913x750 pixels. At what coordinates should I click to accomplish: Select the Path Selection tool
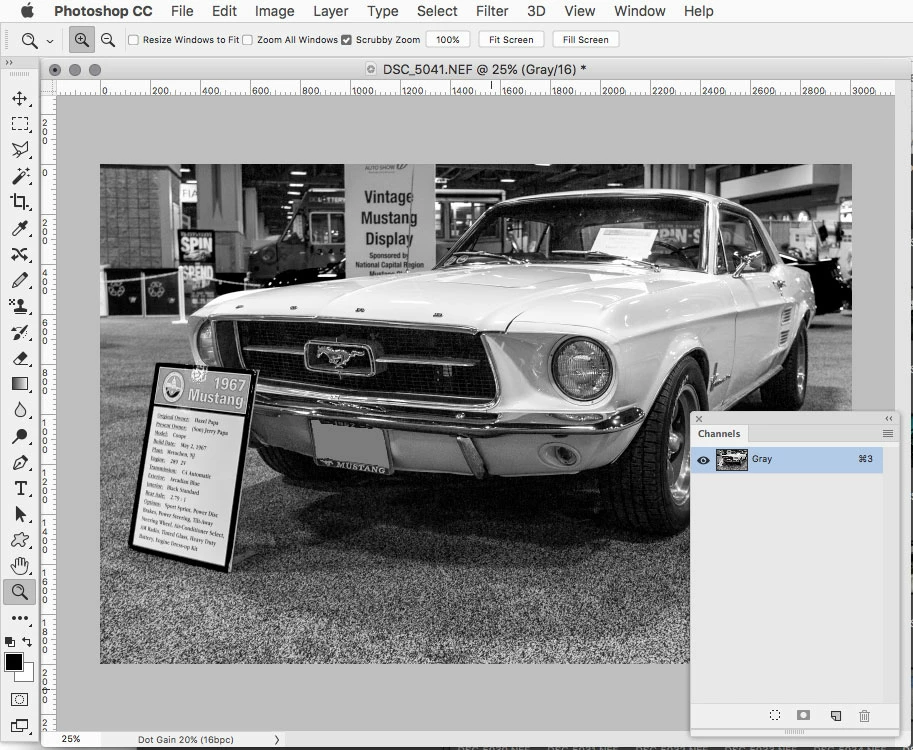(20, 514)
